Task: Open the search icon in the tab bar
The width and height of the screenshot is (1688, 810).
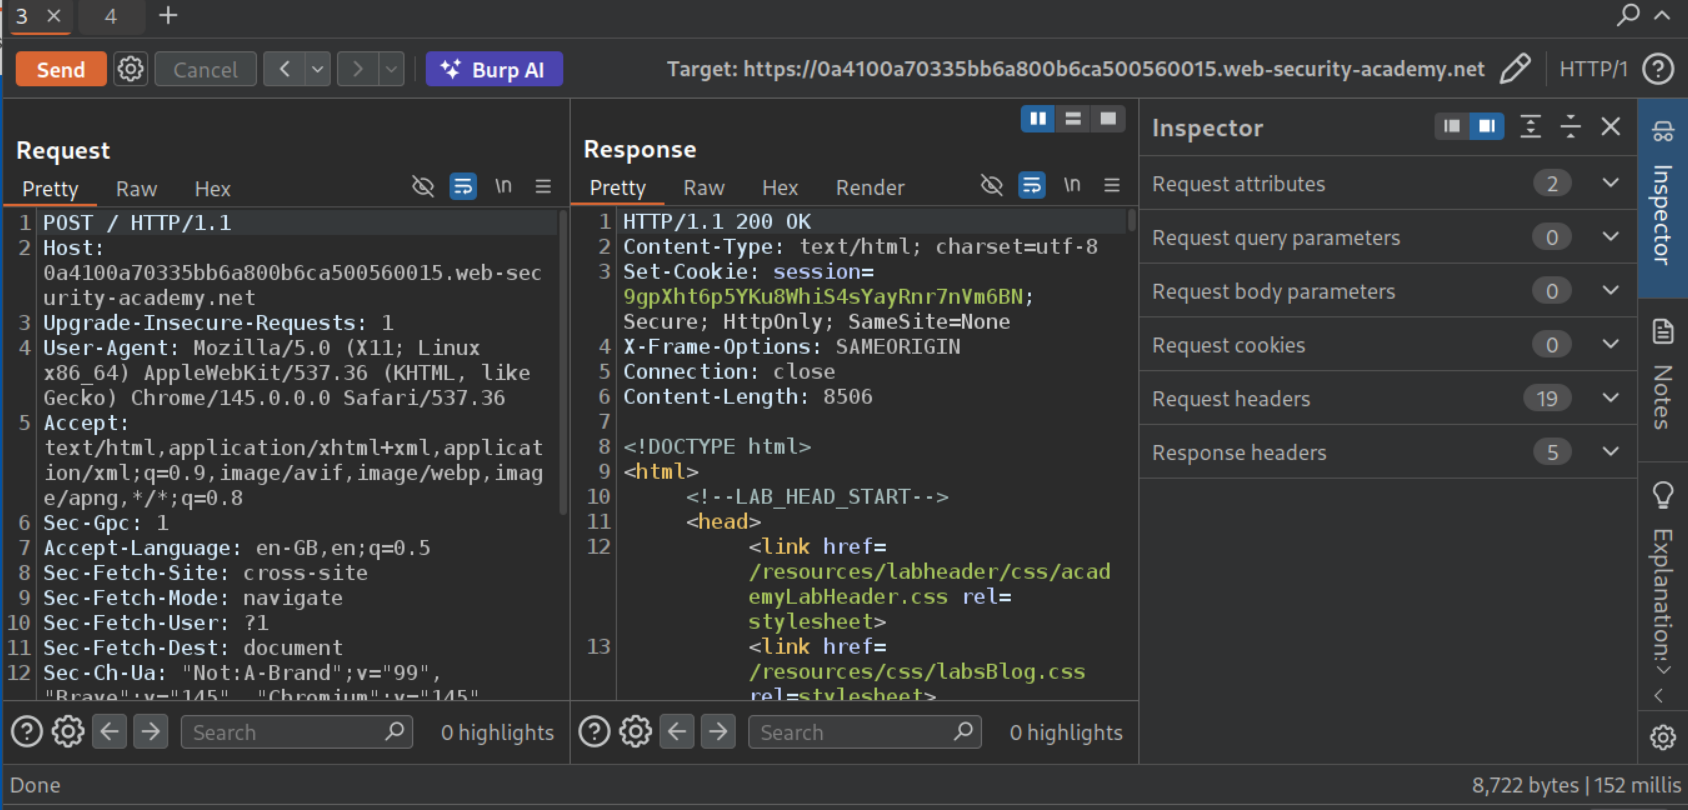Action: click(x=1628, y=15)
